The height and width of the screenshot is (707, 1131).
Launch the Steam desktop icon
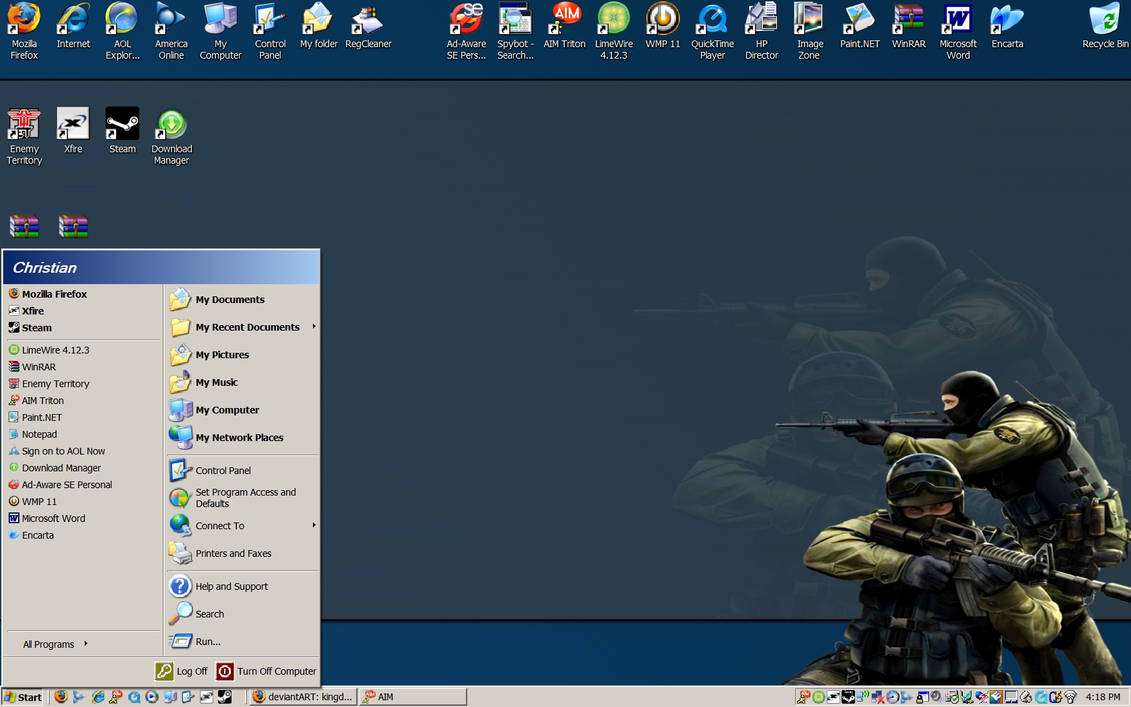click(x=122, y=131)
